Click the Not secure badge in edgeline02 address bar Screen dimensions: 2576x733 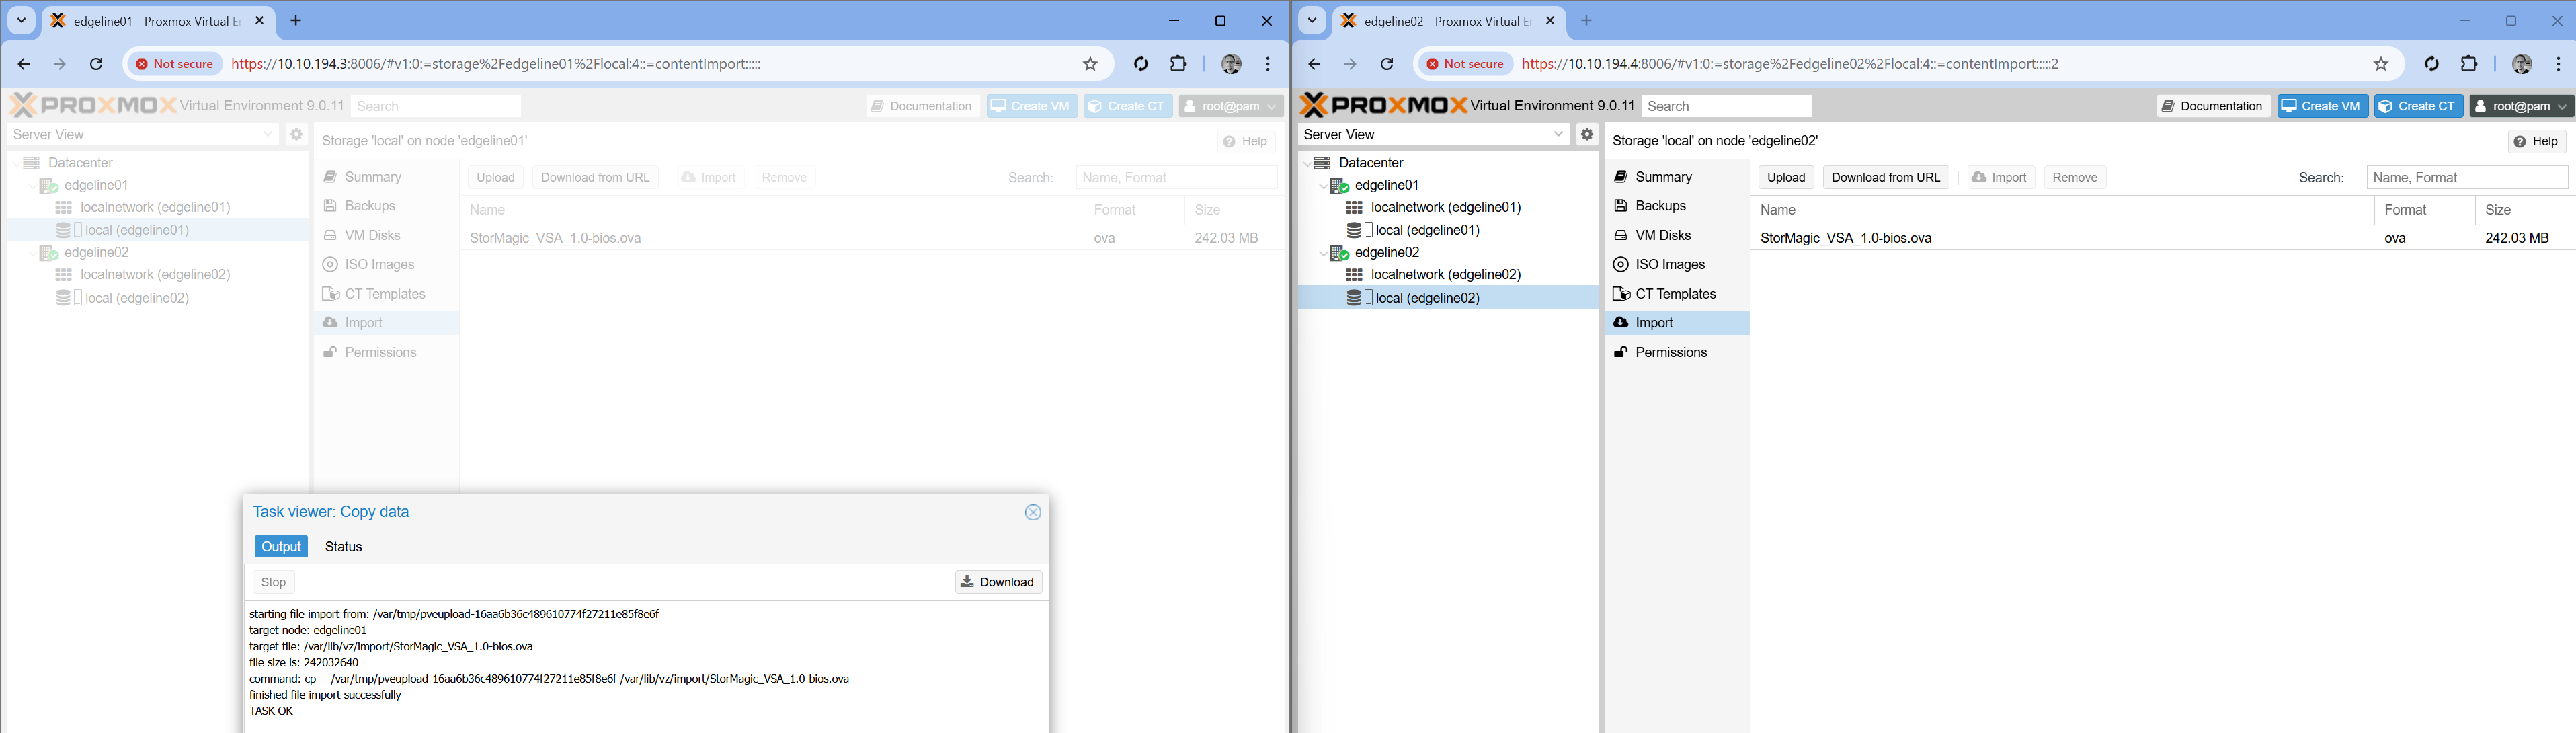click(x=1465, y=64)
